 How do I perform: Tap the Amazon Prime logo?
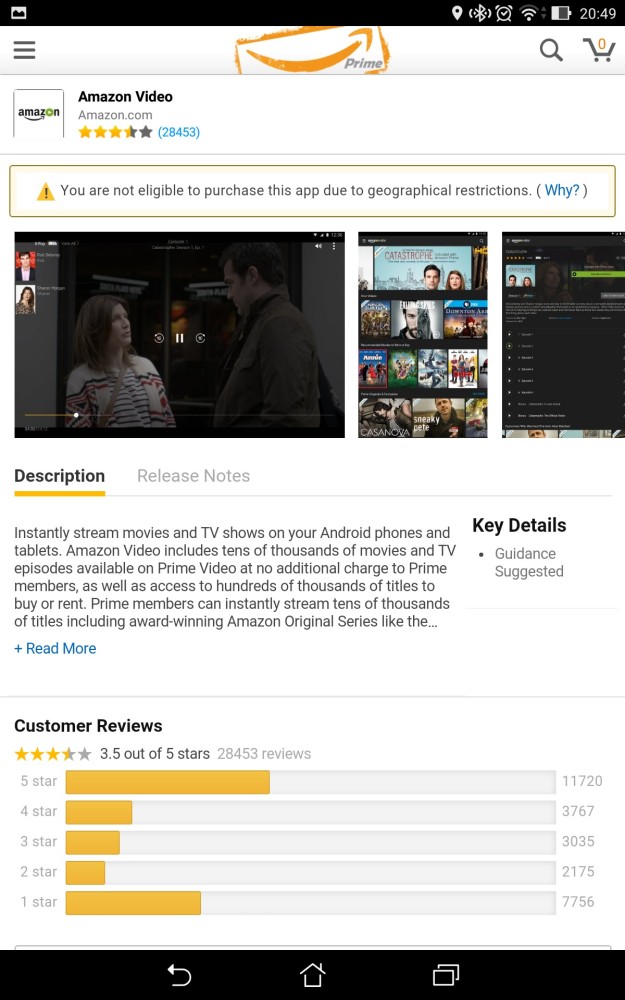pyautogui.click(x=312, y=50)
